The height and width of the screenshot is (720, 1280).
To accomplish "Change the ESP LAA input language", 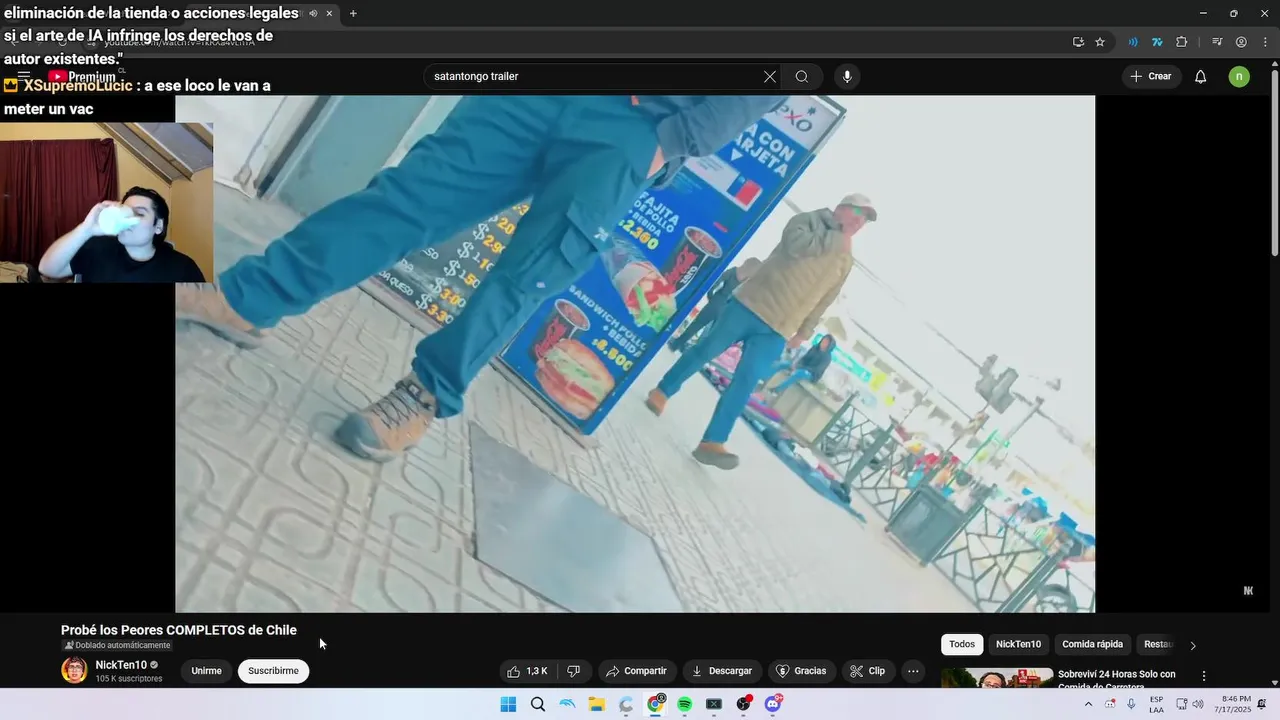I will [1156, 704].
